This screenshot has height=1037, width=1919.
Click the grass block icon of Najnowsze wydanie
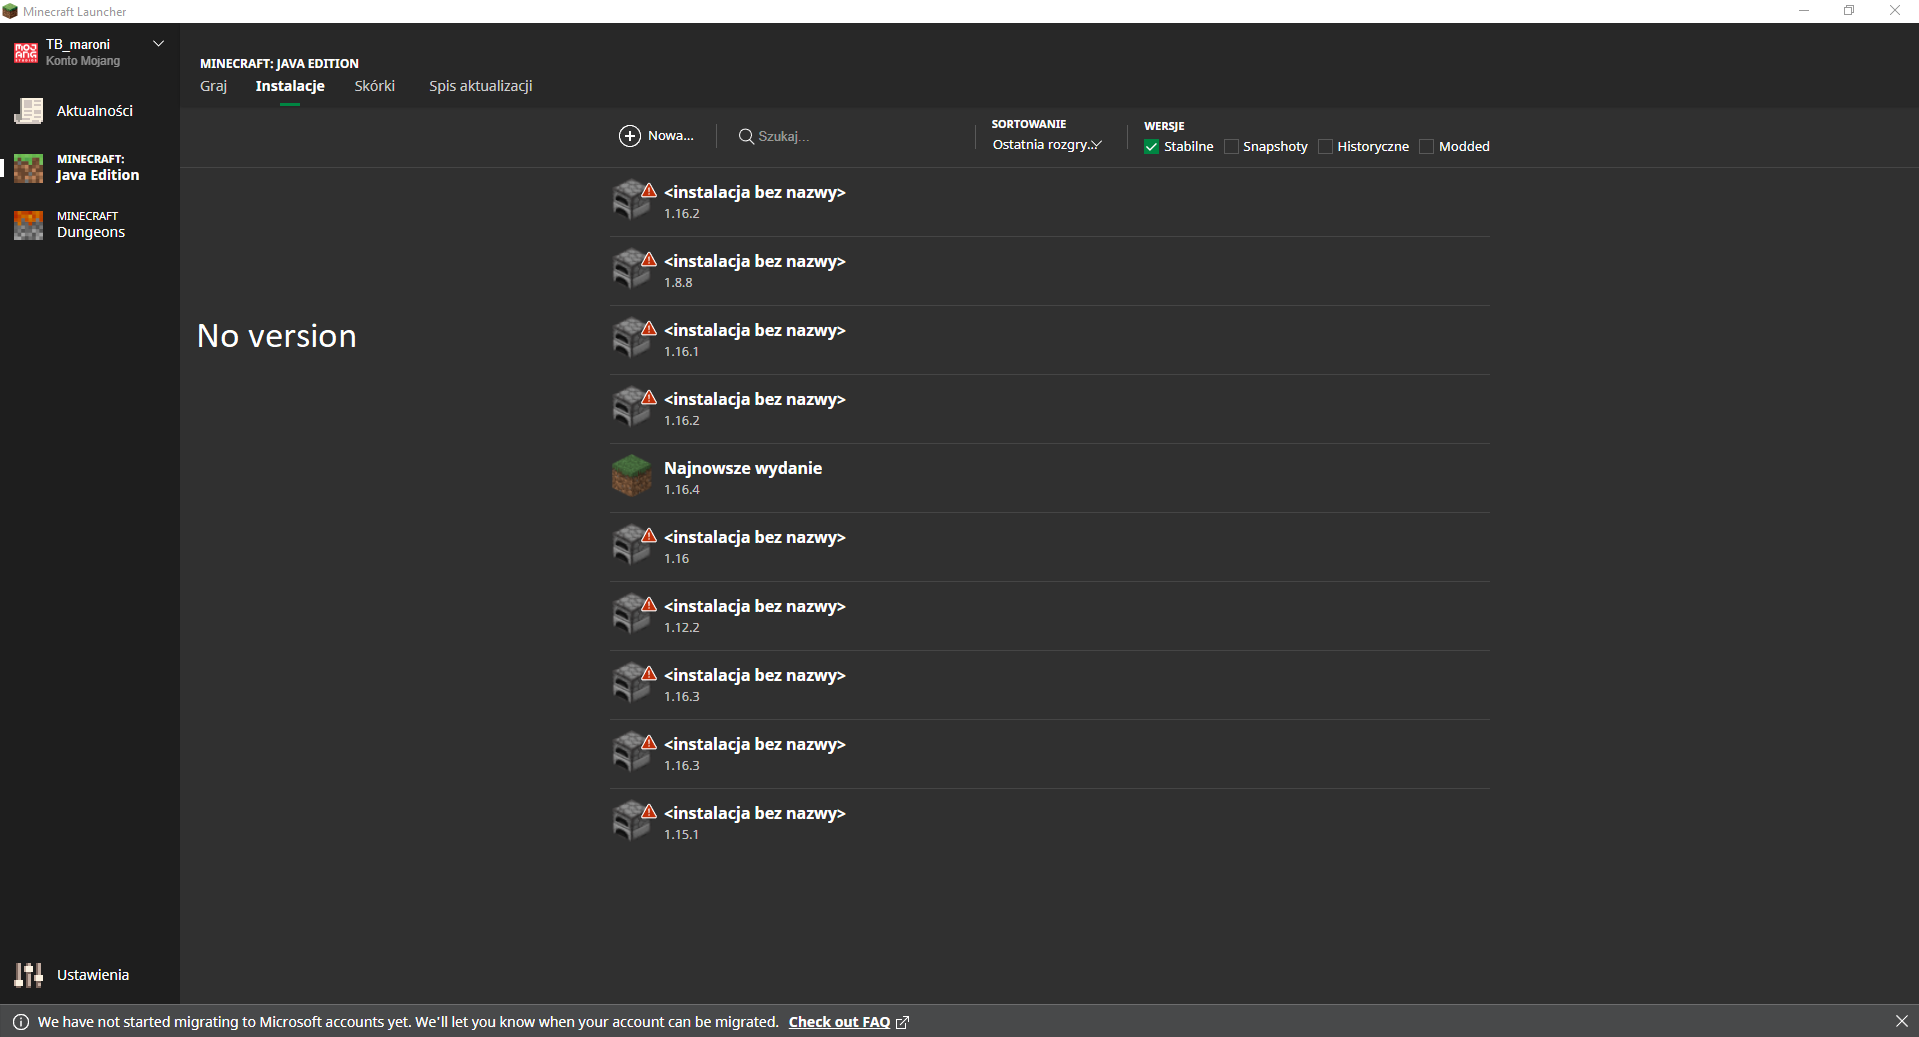pos(631,476)
